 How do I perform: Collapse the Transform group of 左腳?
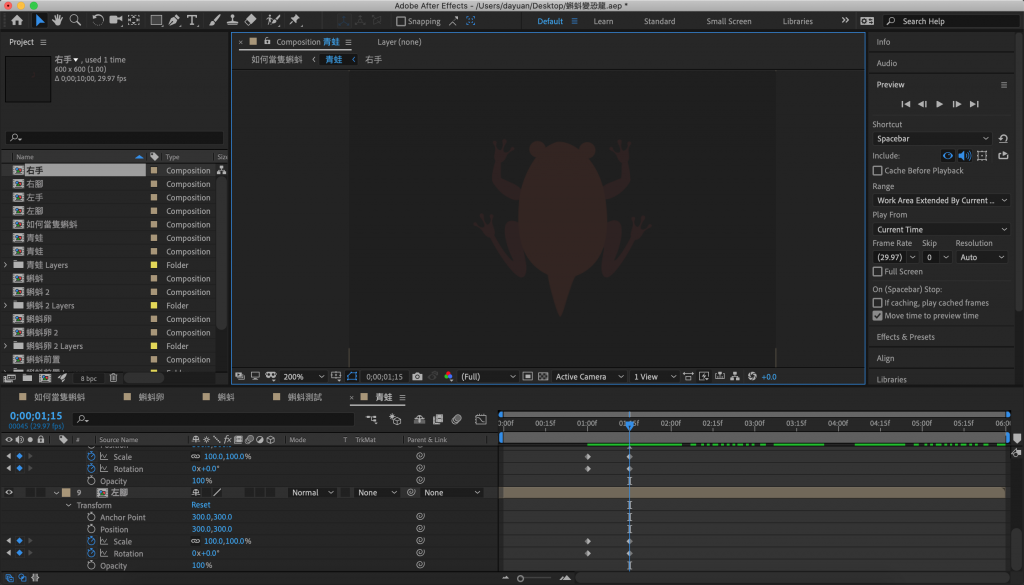tap(69, 505)
